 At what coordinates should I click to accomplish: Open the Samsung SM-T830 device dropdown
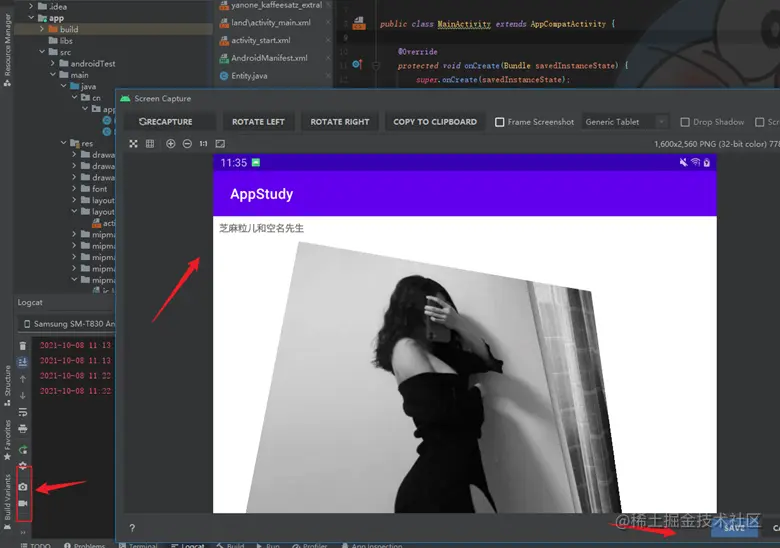click(x=67, y=324)
